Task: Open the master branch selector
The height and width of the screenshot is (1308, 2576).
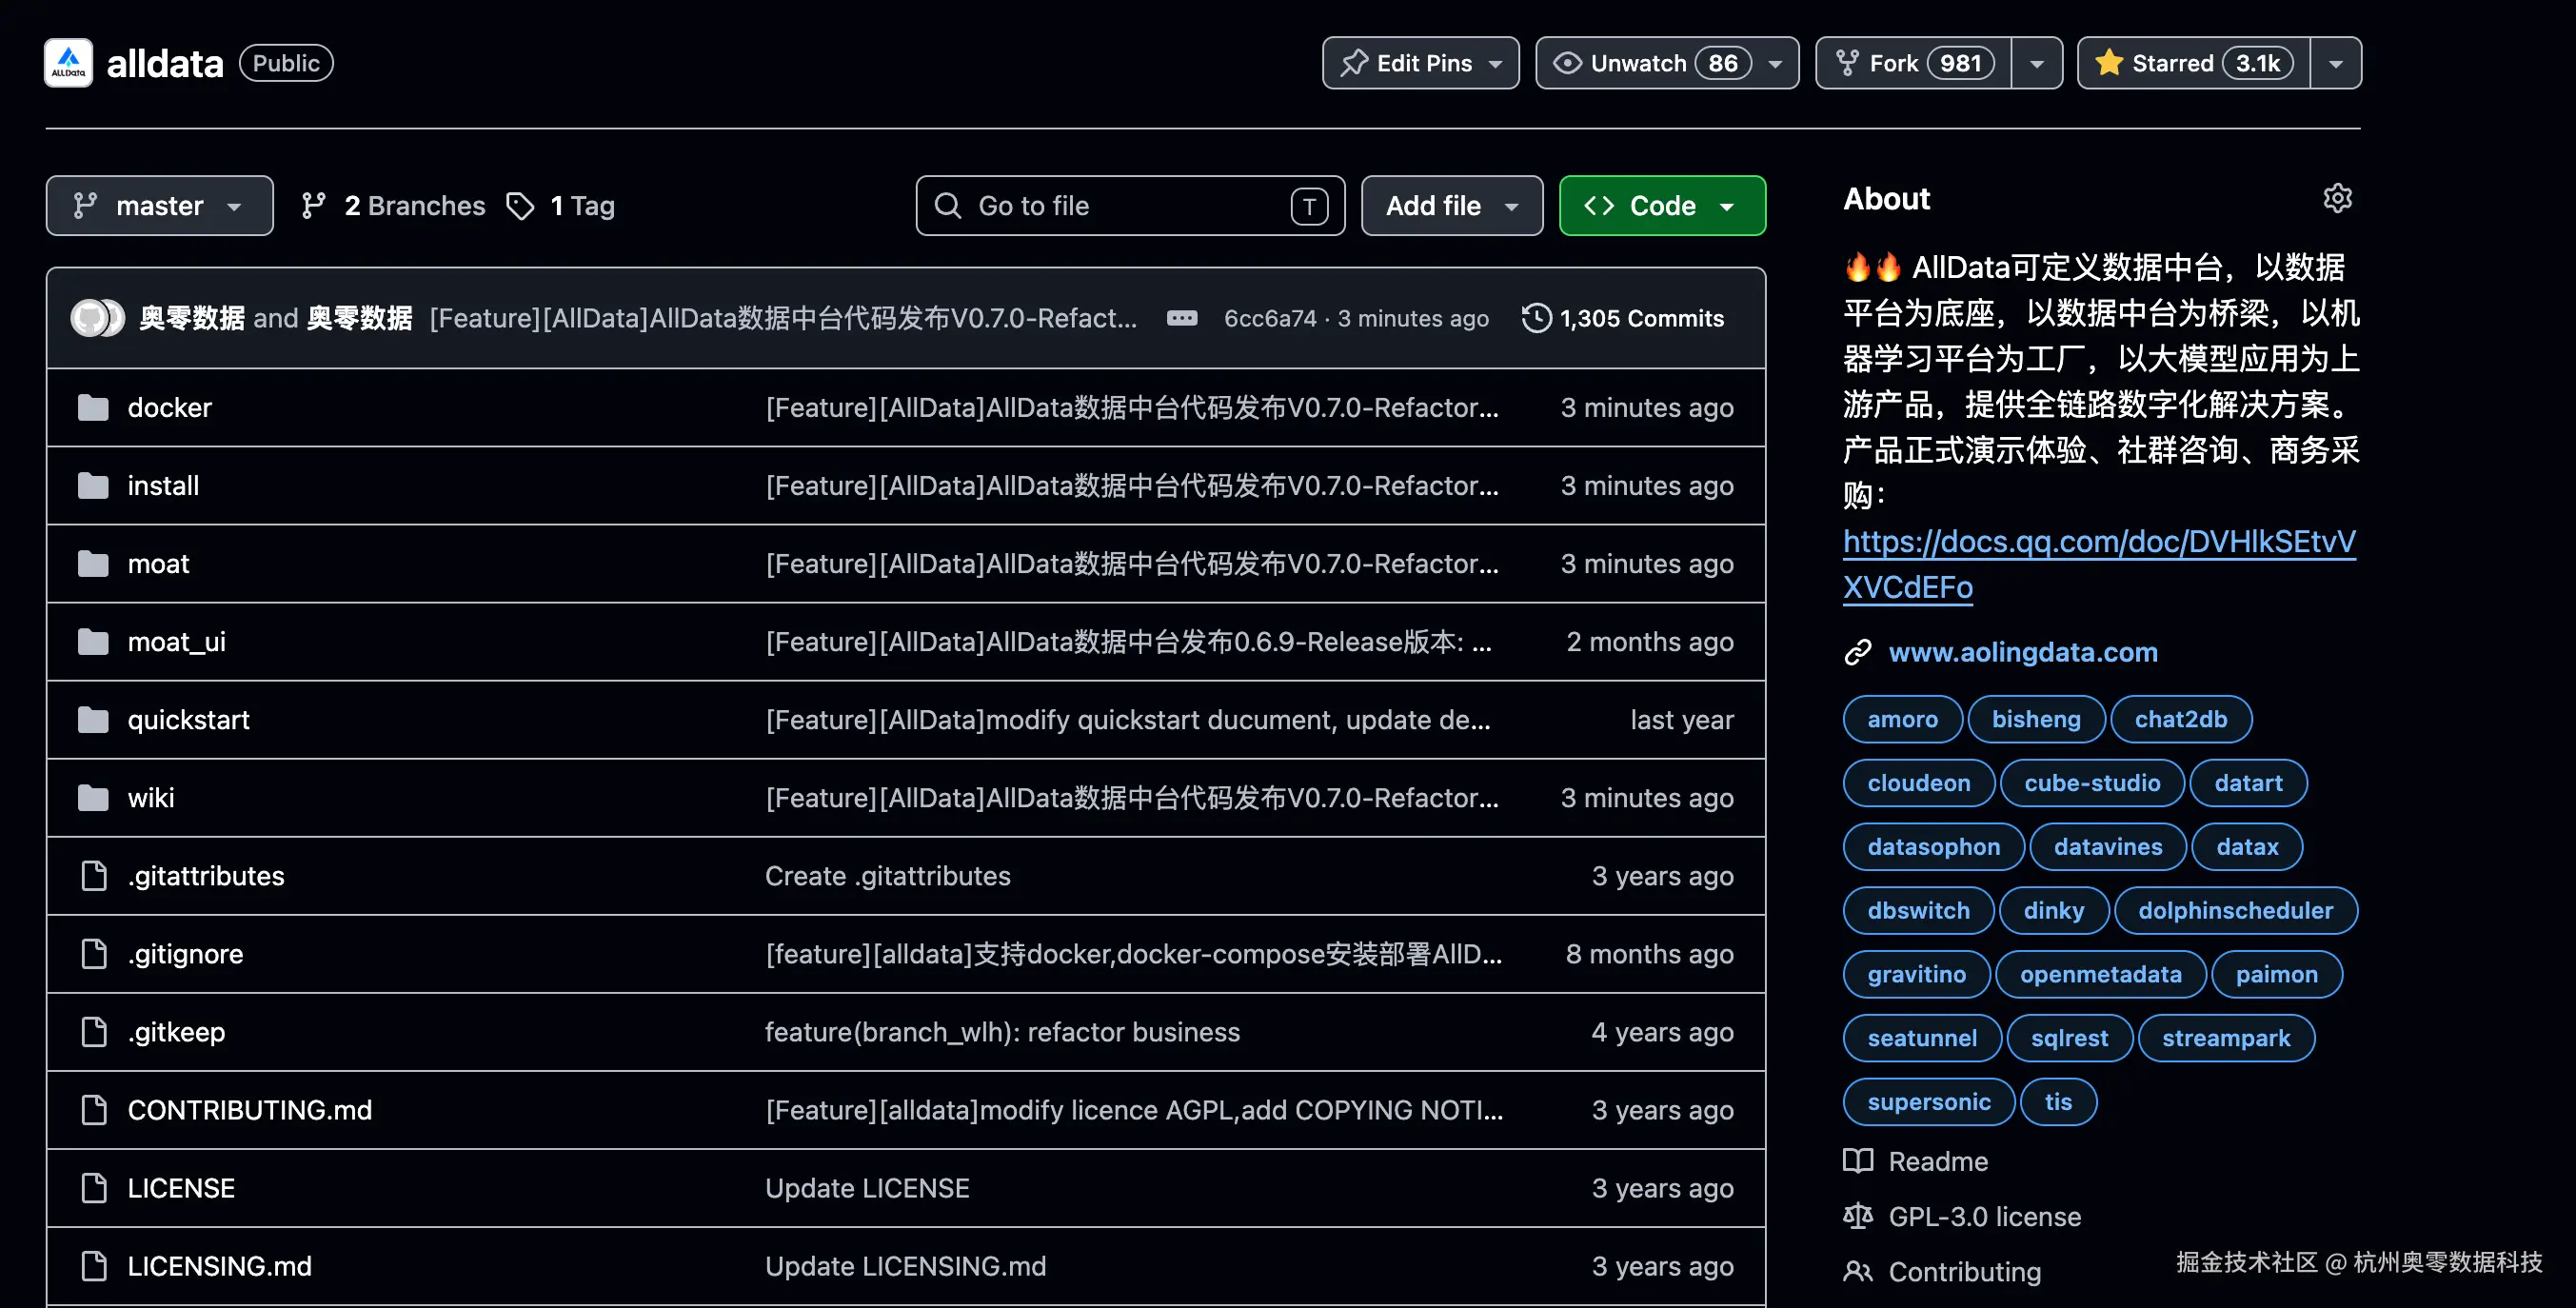Action: pos(160,205)
